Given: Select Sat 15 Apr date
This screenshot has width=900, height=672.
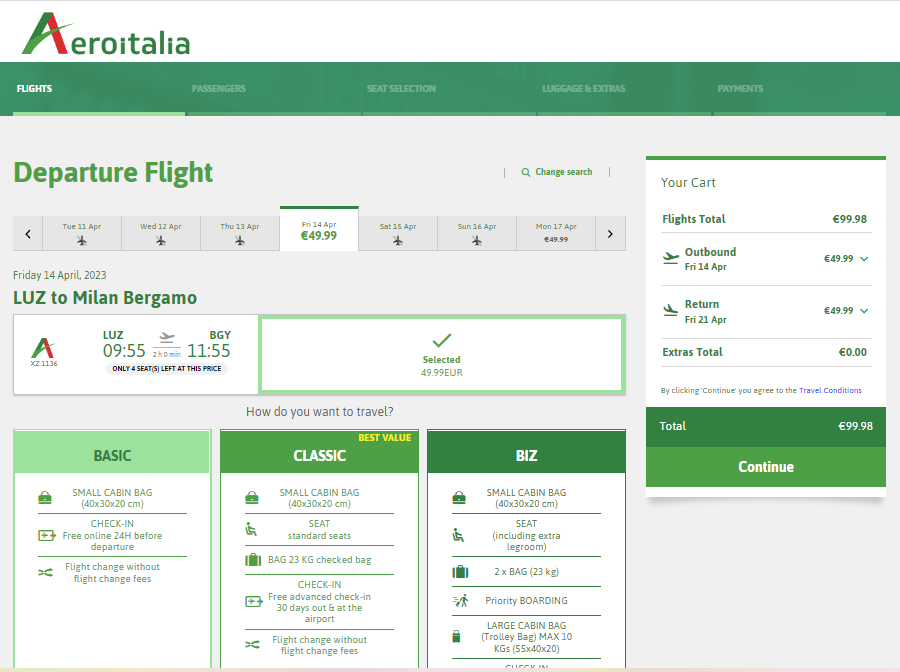Looking at the screenshot, I should [x=398, y=234].
